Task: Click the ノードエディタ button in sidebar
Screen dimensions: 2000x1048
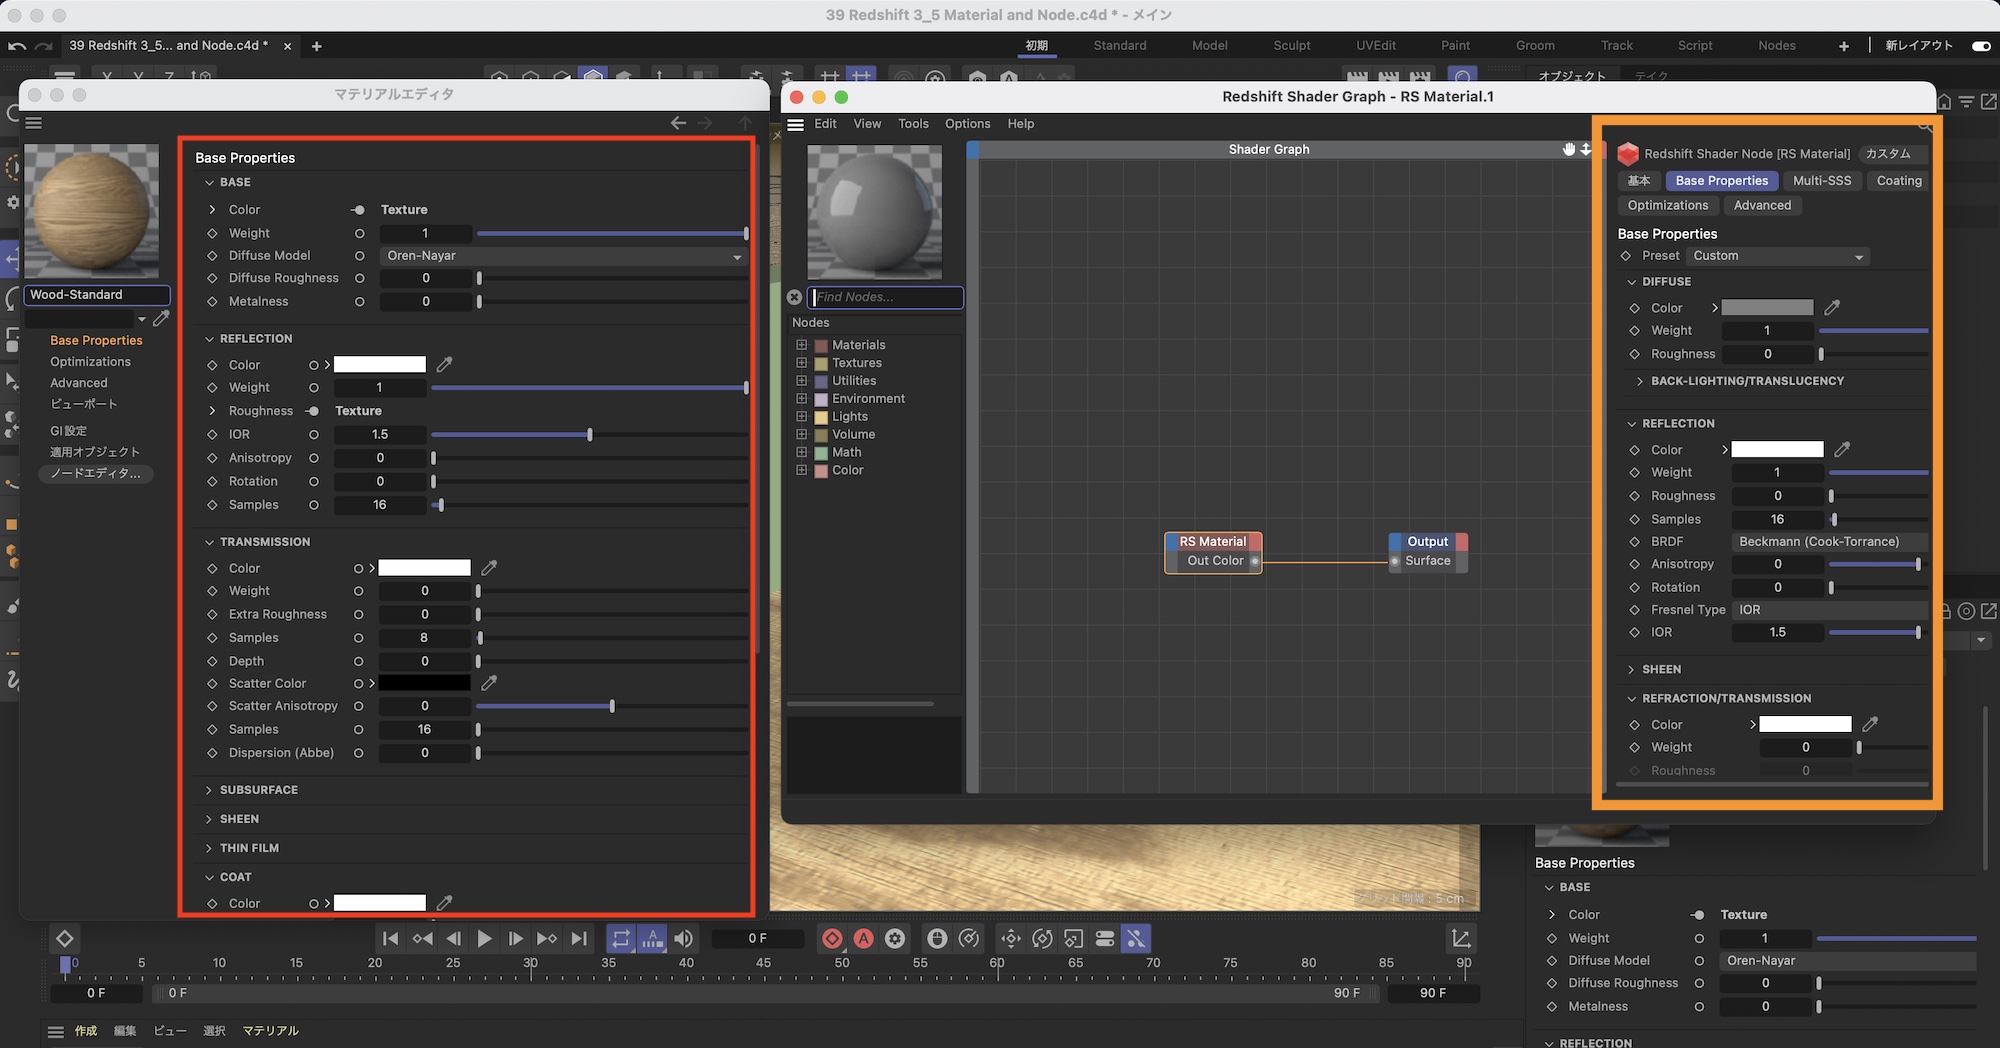Action: point(96,473)
